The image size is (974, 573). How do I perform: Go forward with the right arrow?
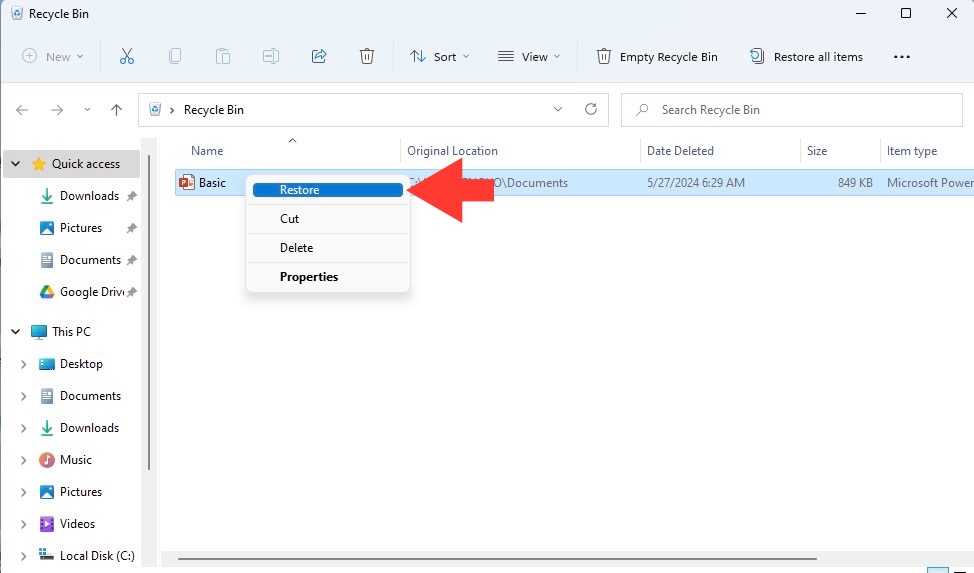[x=57, y=110]
